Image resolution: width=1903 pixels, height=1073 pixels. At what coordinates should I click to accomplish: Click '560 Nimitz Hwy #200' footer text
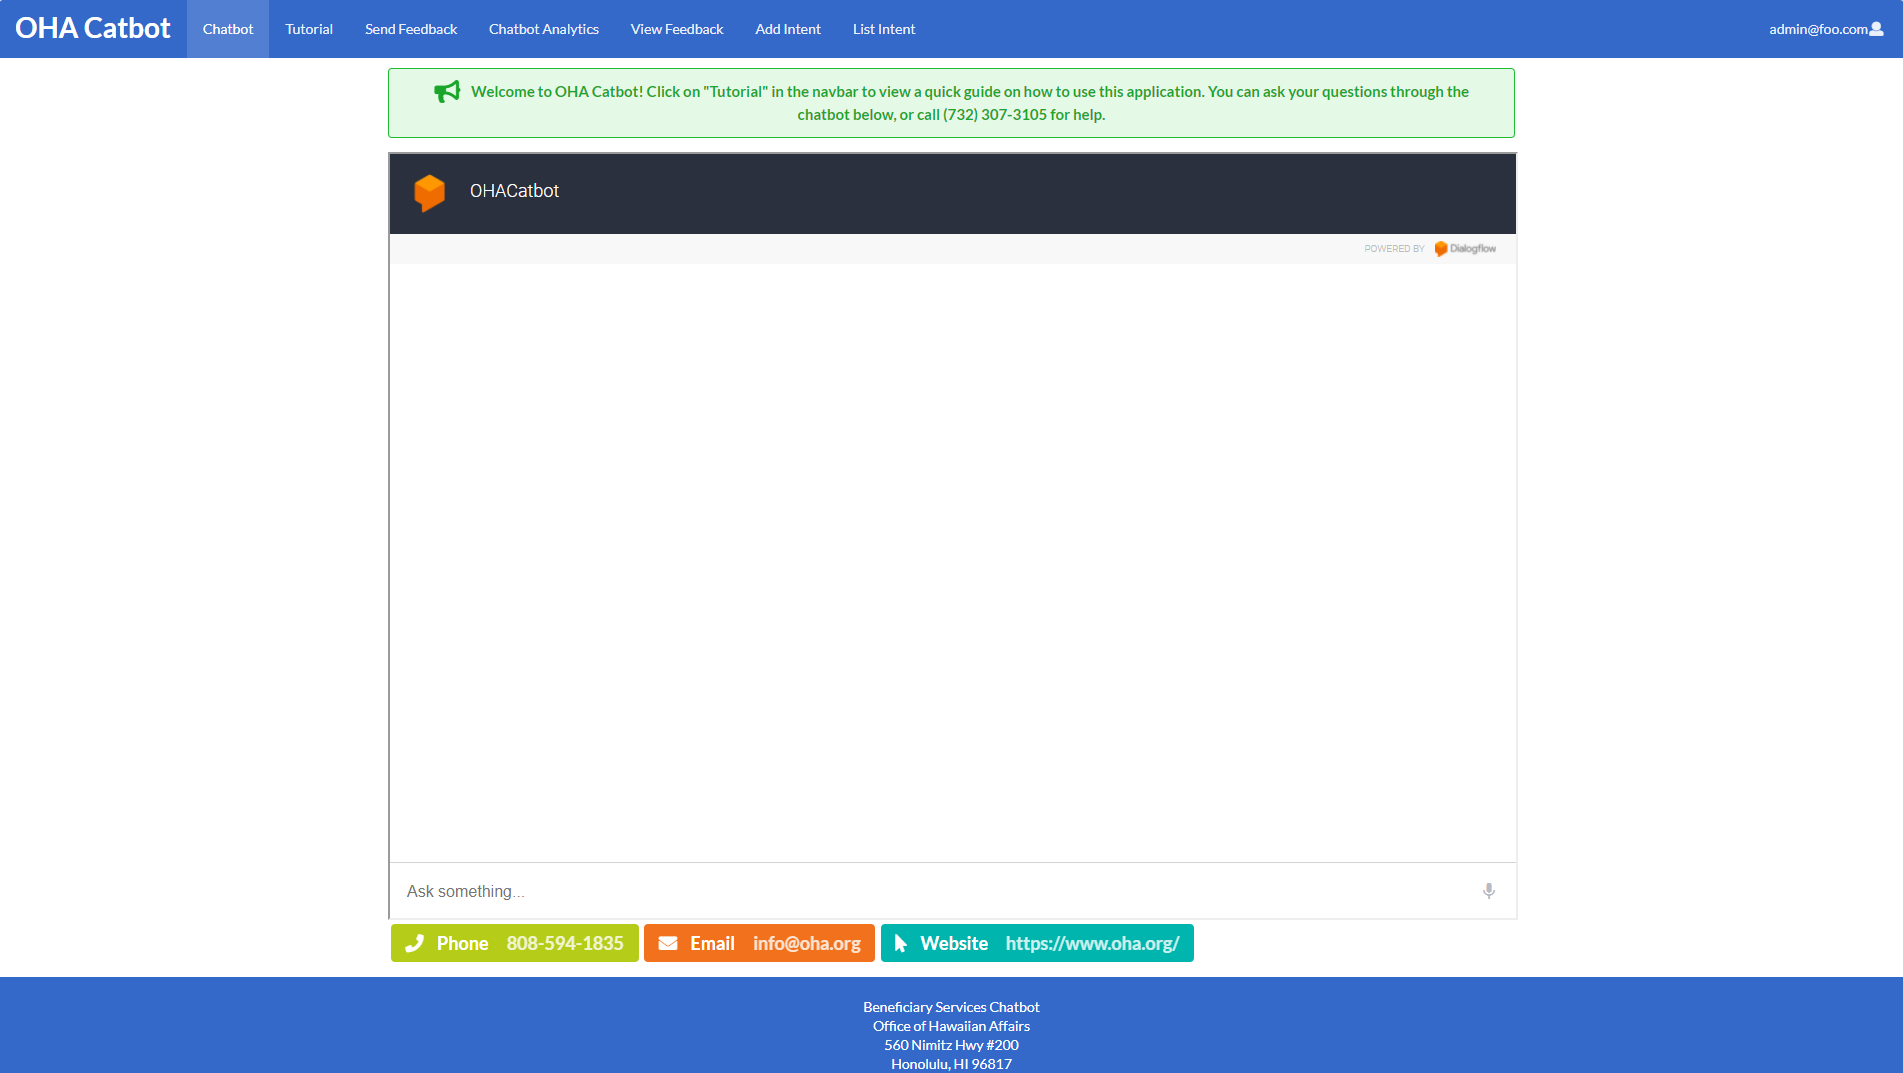pyautogui.click(x=951, y=1045)
